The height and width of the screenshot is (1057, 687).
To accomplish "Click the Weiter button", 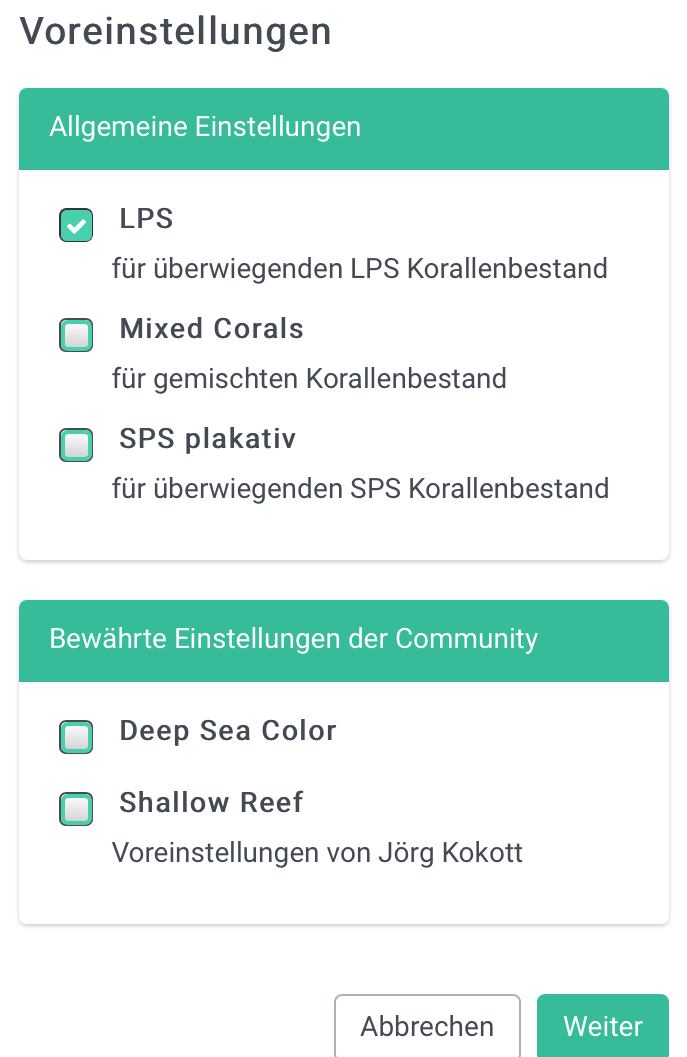I will (602, 1026).
